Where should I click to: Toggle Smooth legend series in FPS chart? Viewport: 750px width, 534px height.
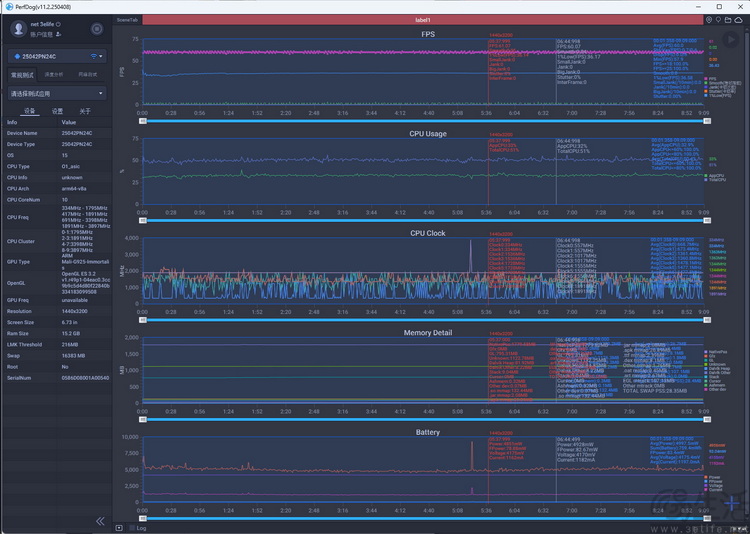pos(722,83)
